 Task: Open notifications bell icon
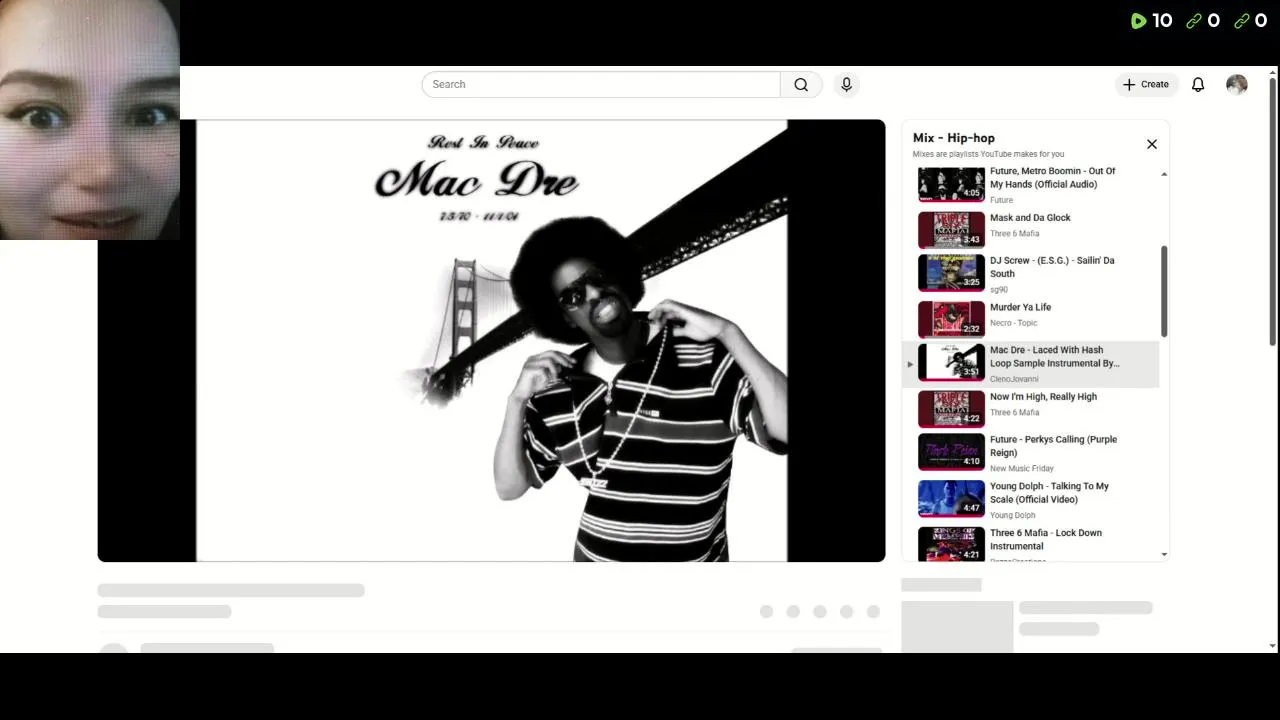coord(1198,85)
